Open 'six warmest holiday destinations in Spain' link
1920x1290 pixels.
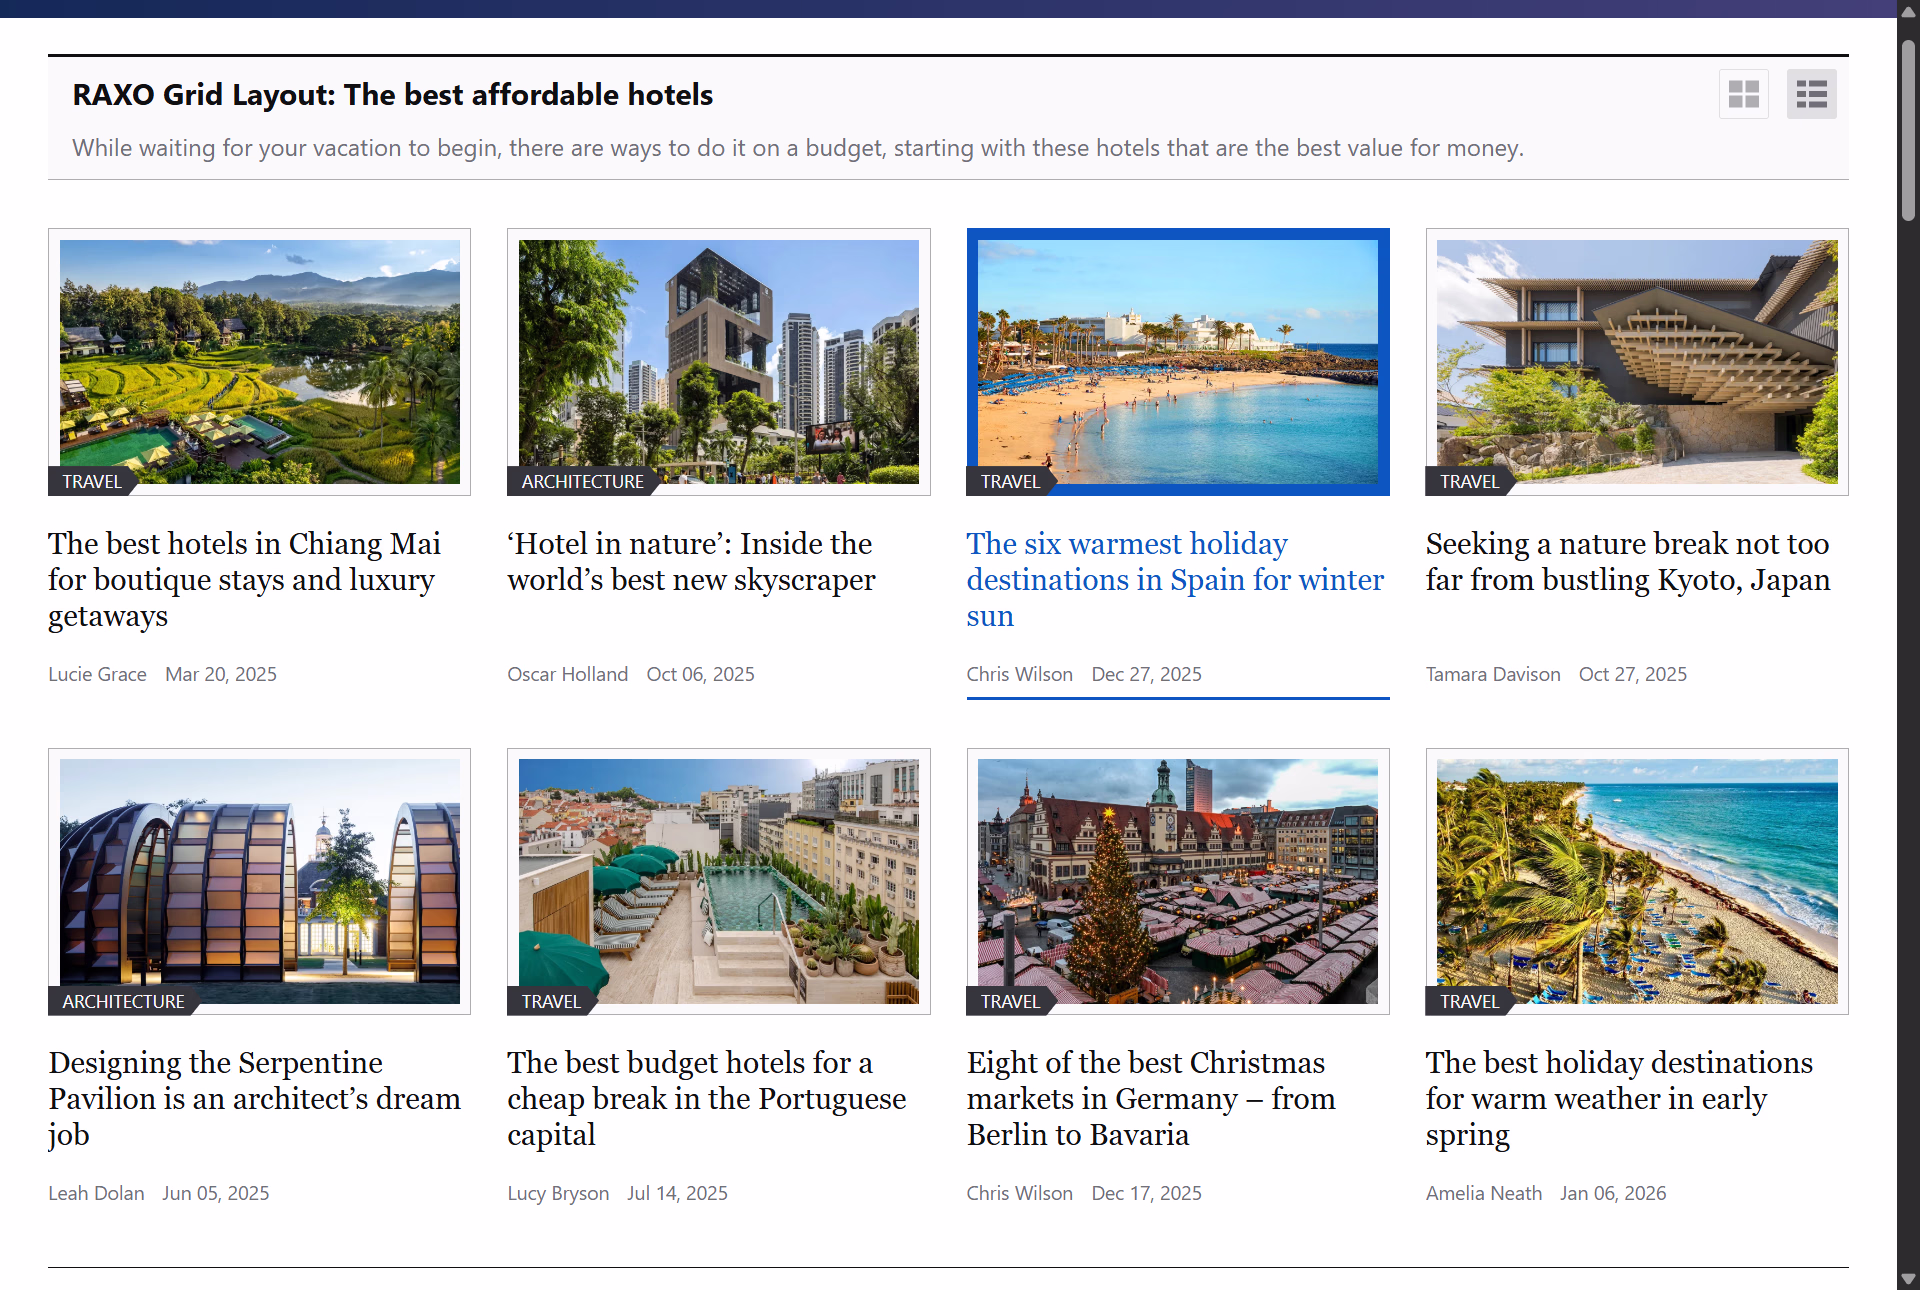pos(1175,579)
